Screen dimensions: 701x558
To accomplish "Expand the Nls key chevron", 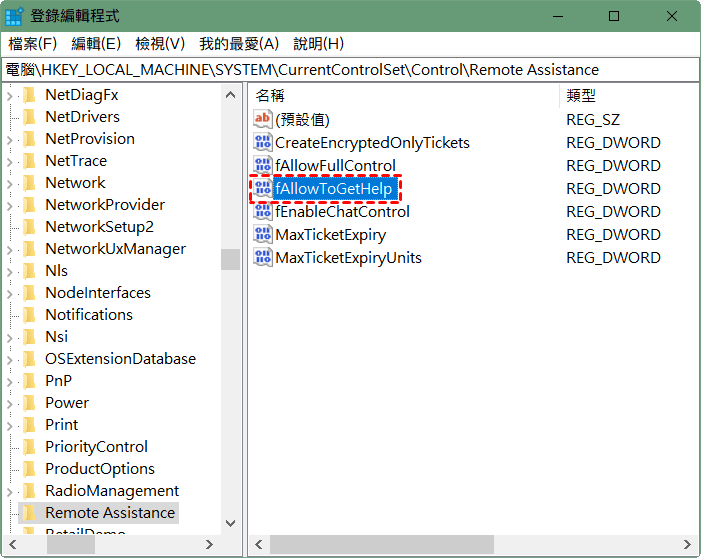I will pos(9,271).
